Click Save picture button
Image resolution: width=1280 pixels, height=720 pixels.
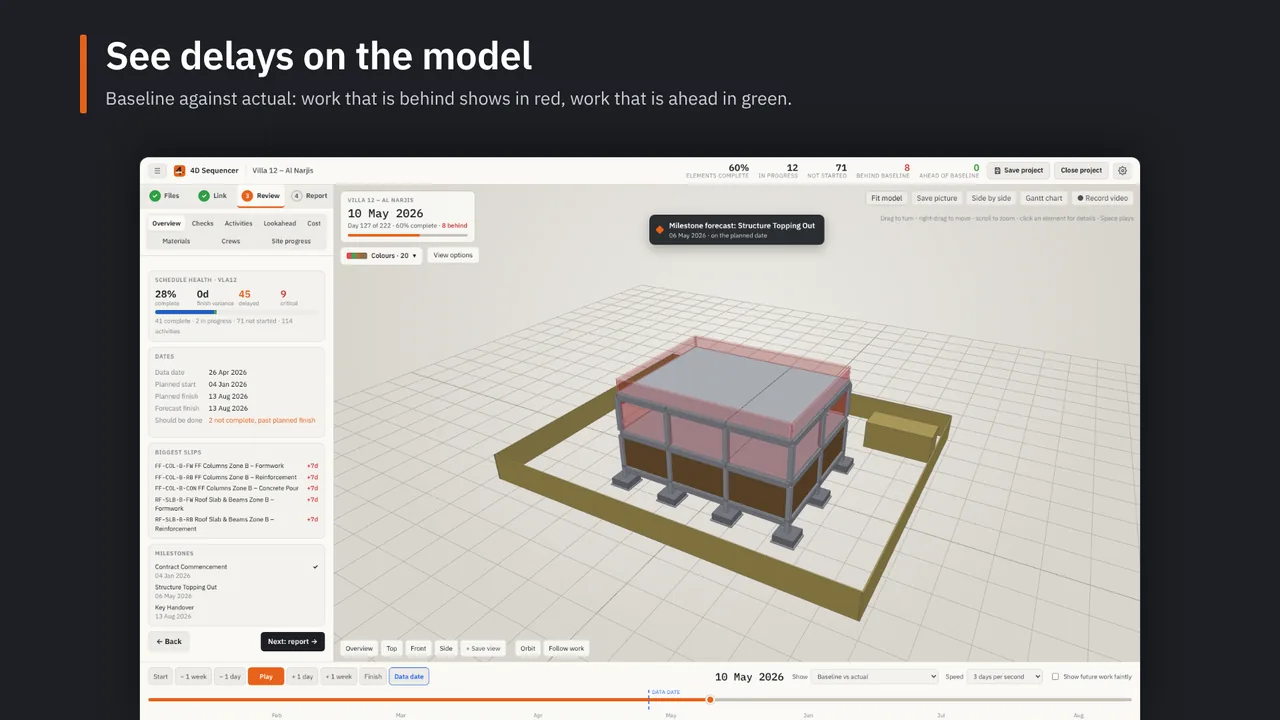point(937,198)
